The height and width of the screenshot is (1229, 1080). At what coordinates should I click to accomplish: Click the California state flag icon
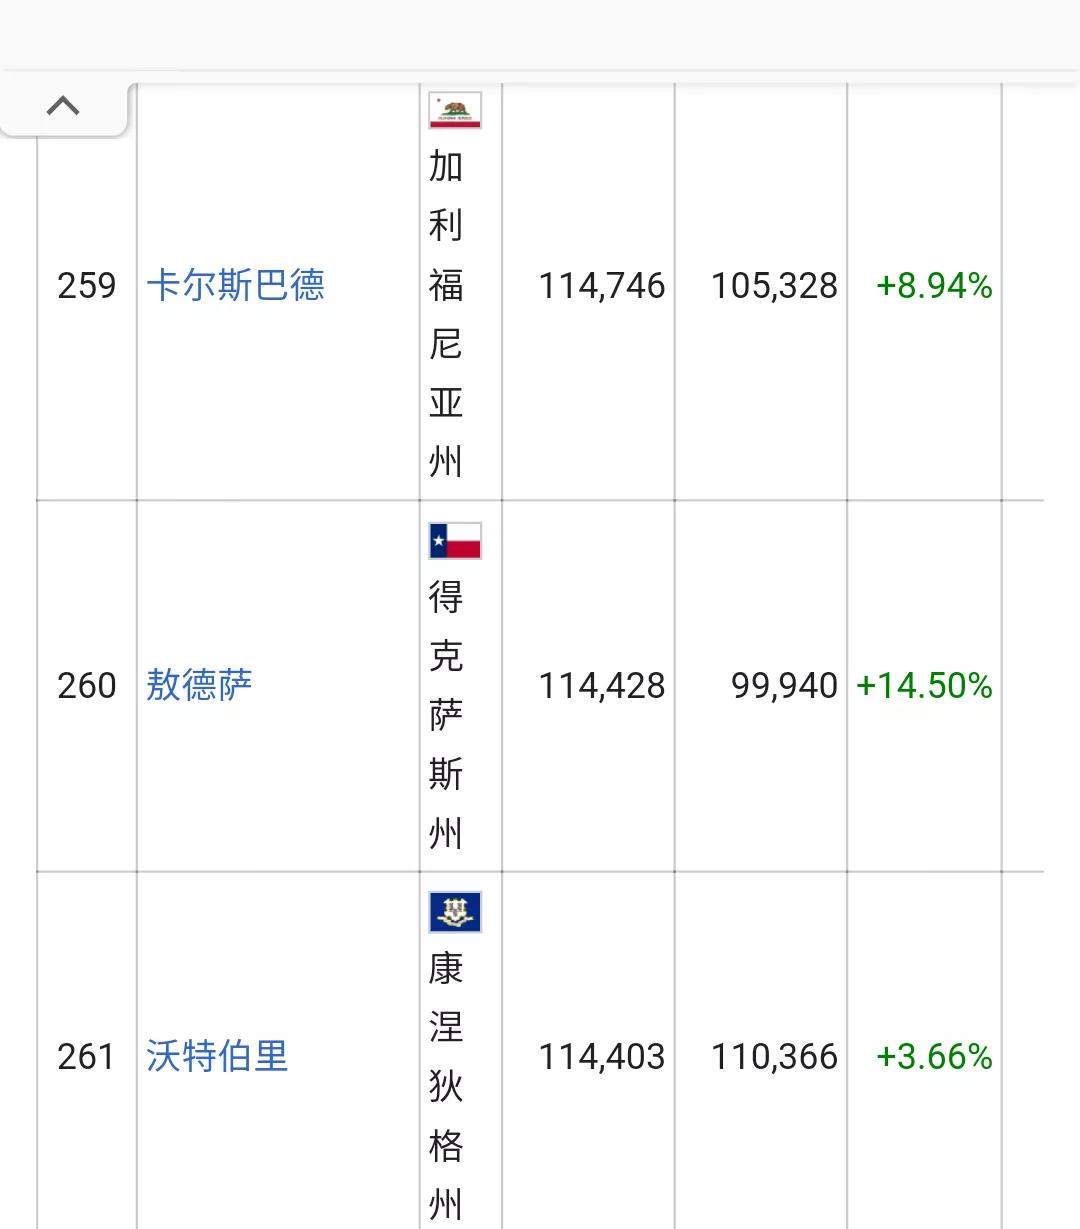coord(455,110)
